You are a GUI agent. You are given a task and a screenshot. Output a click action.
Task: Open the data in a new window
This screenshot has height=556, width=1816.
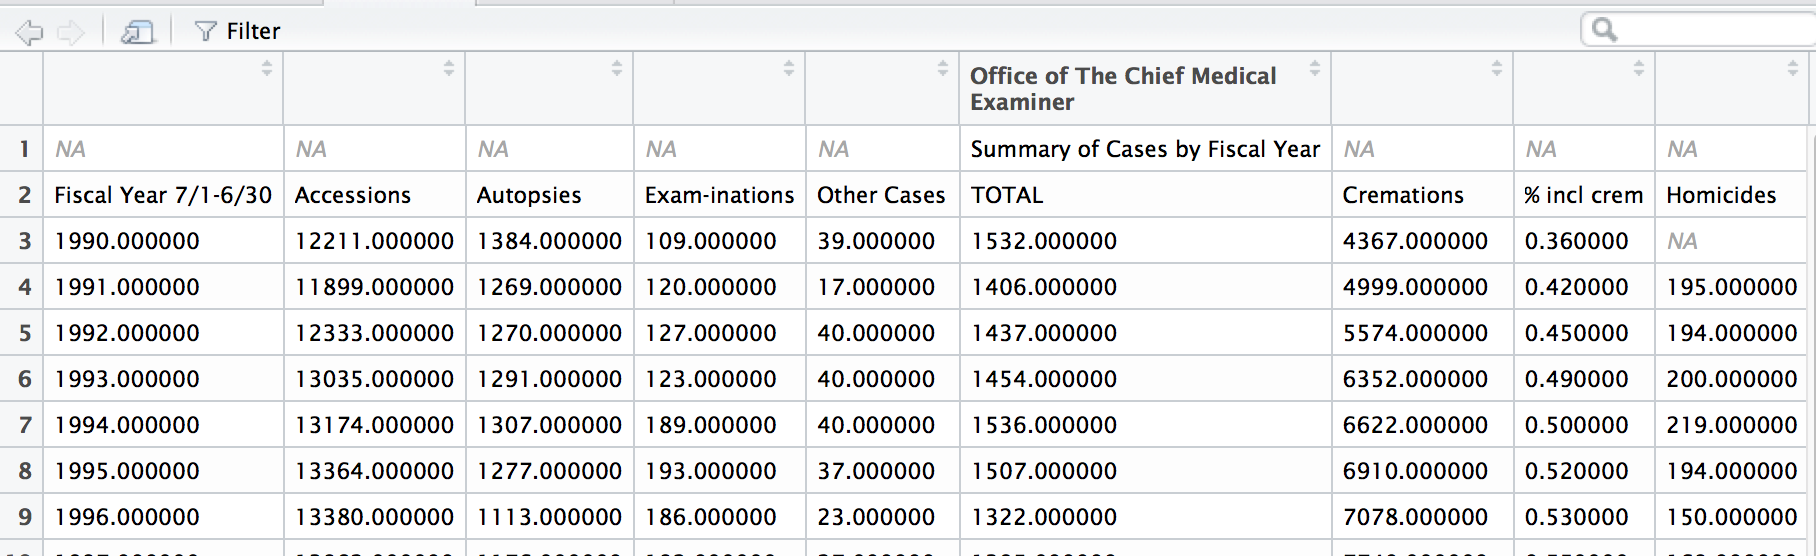click(137, 32)
